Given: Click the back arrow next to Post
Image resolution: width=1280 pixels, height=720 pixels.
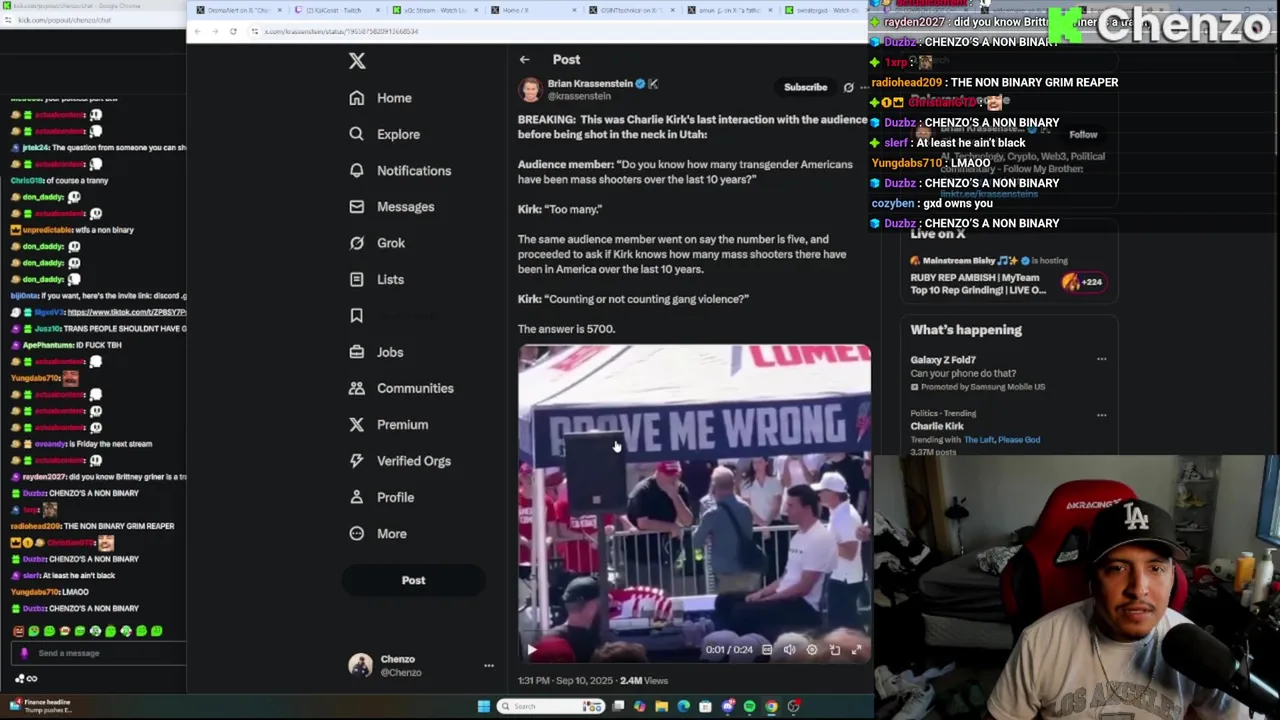Looking at the screenshot, I should pos(525,60).
